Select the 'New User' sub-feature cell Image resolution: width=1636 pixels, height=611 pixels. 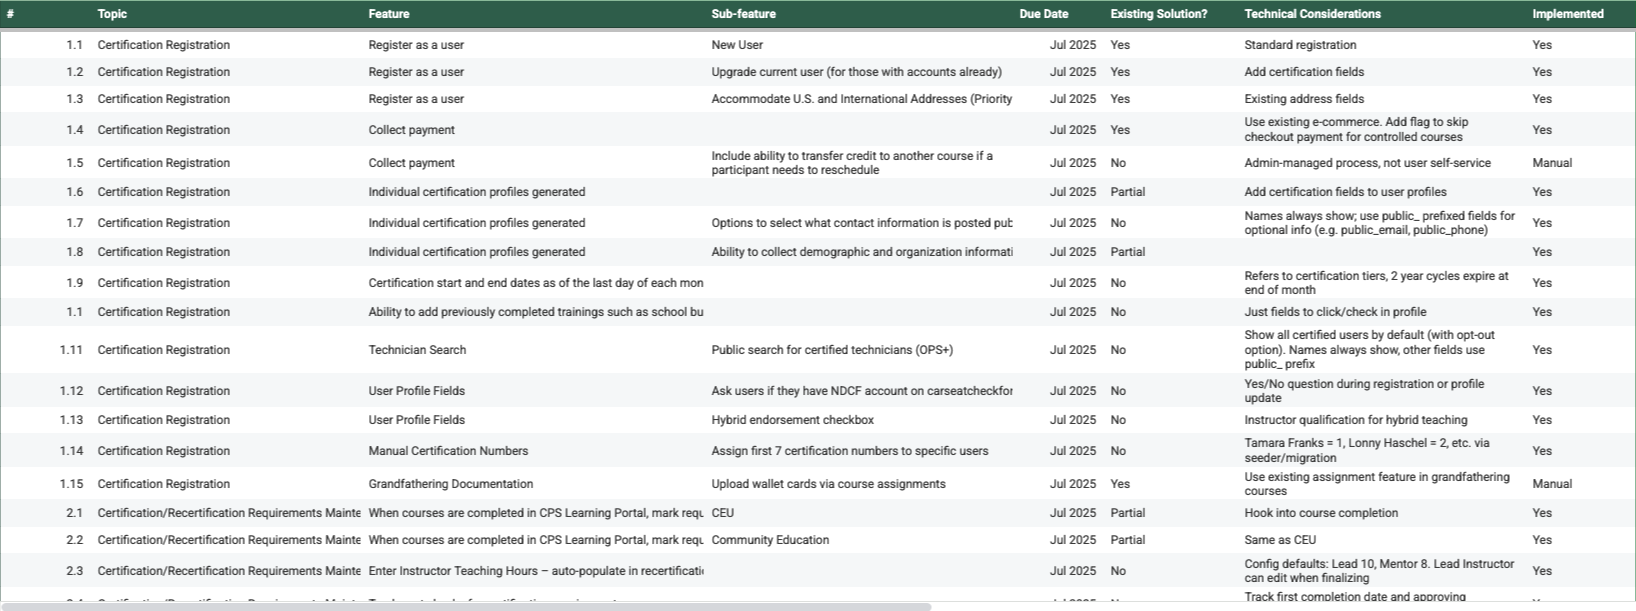[x=737, y=45]
